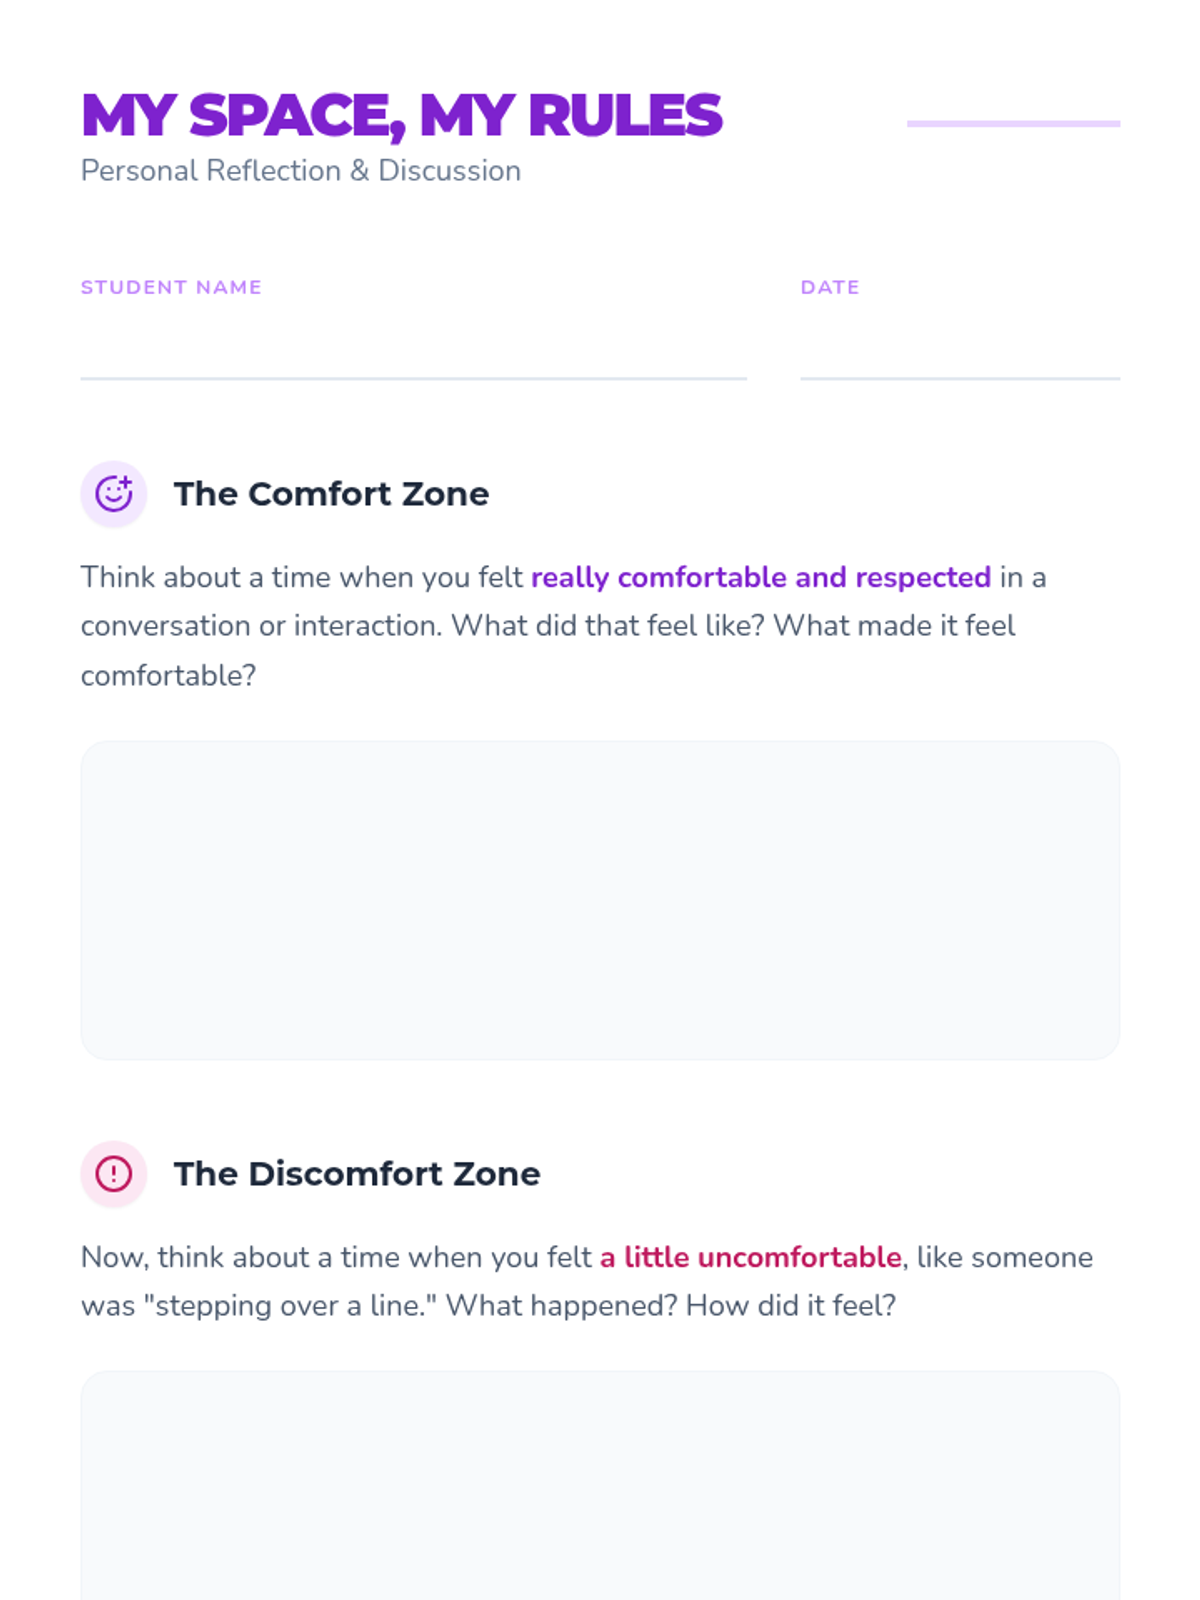1200x1600 pixels.
Task: Click the Discomfort Zone answer box
Action: click(600, 1486)
